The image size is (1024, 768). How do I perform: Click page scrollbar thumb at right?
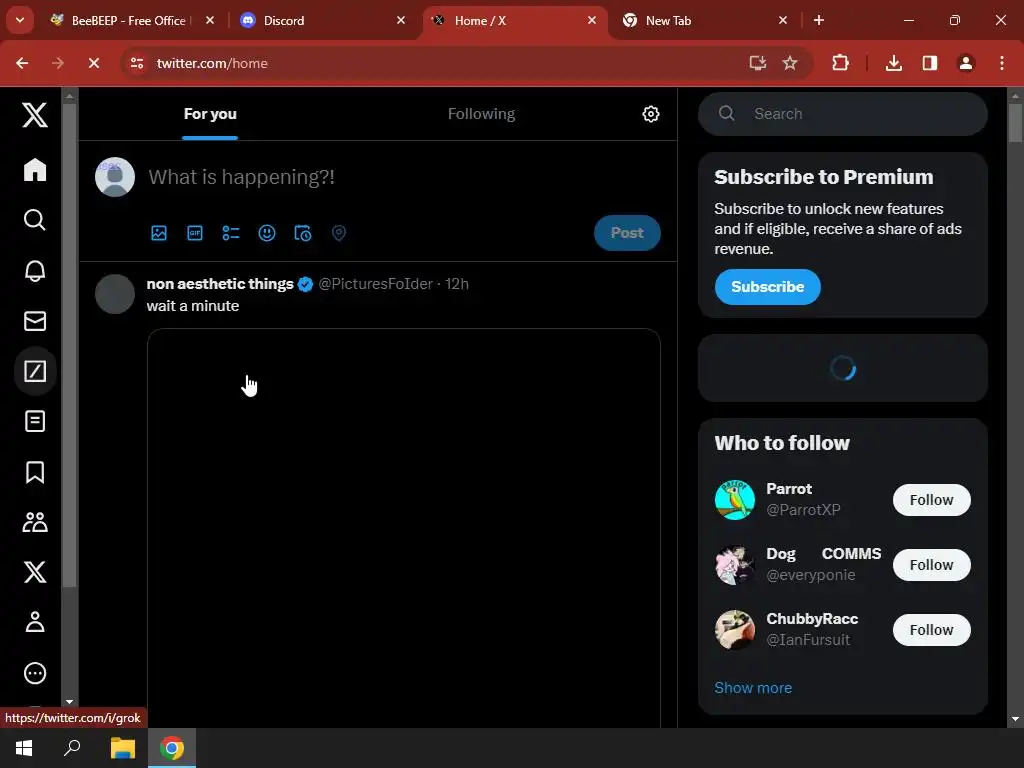click(1015, 121)
